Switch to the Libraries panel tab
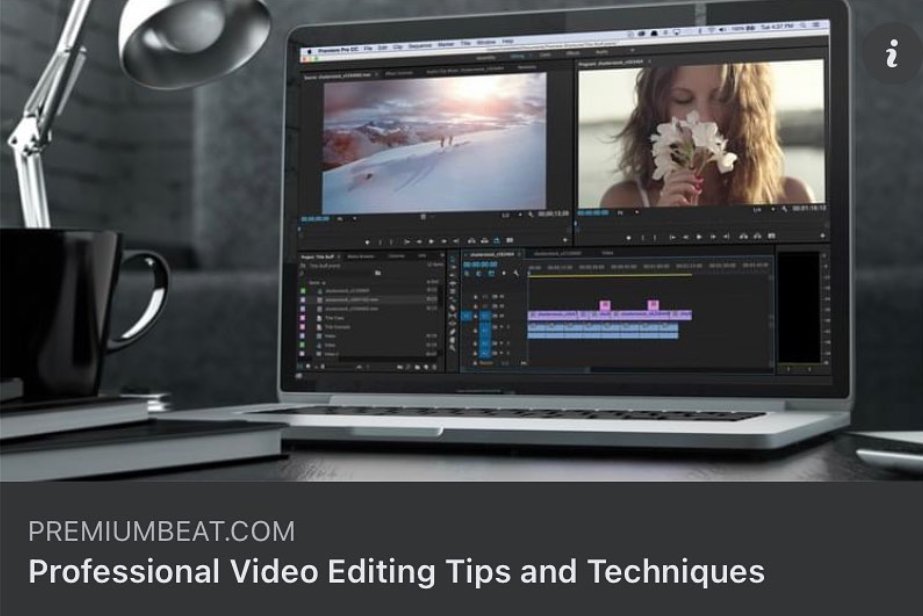This screenshot has height=616, width=923. 396,256
